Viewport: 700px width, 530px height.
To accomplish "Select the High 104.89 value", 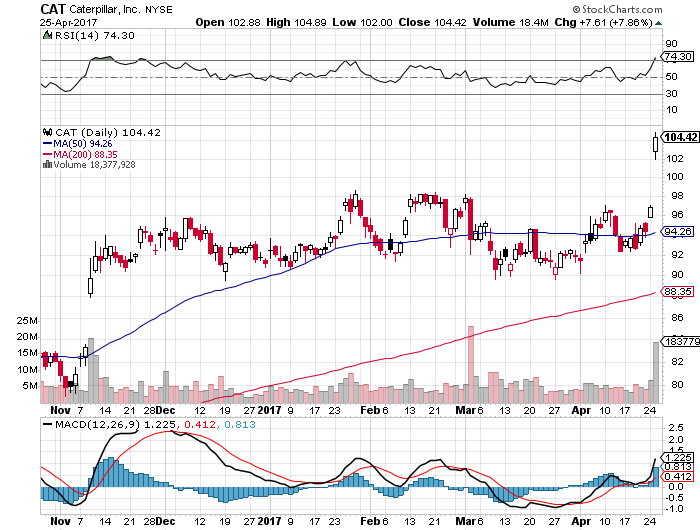I will click(x=296, y=22).
